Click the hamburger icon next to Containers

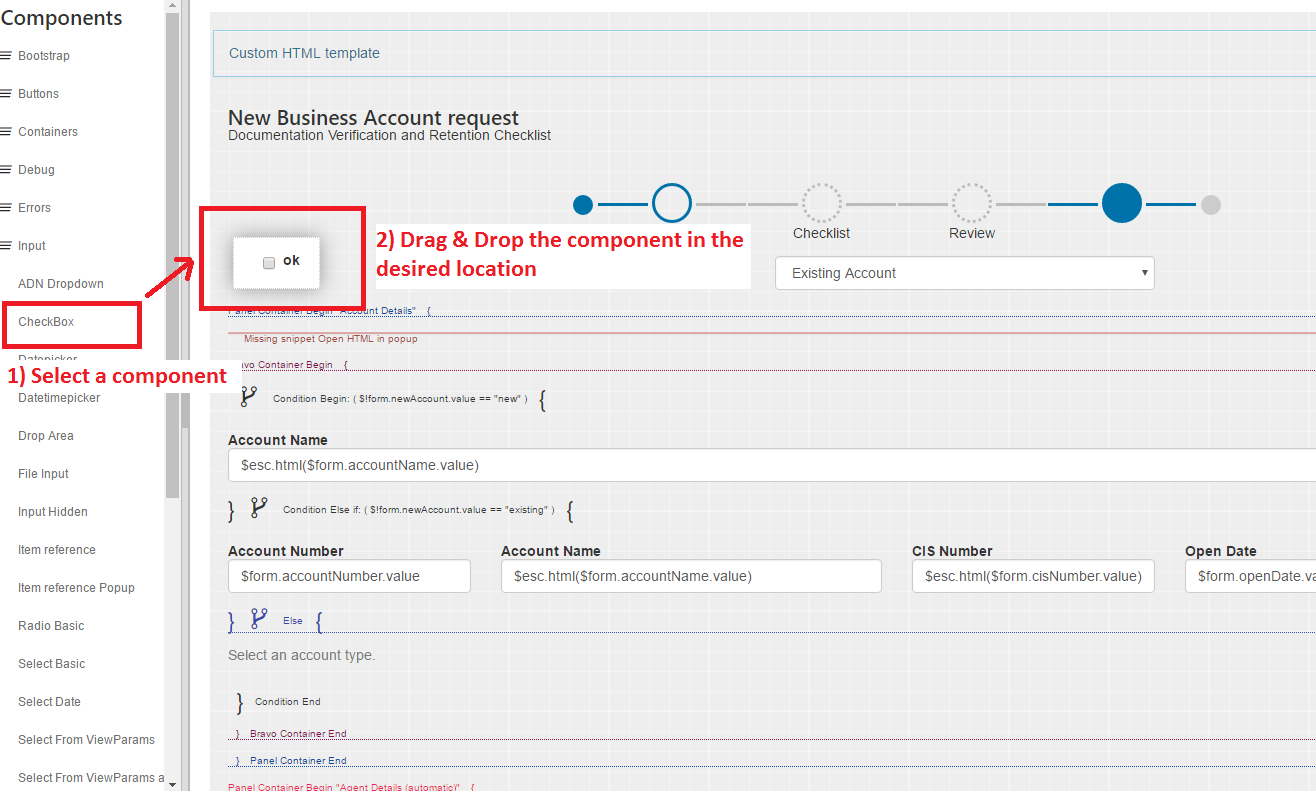click(6, 132)
